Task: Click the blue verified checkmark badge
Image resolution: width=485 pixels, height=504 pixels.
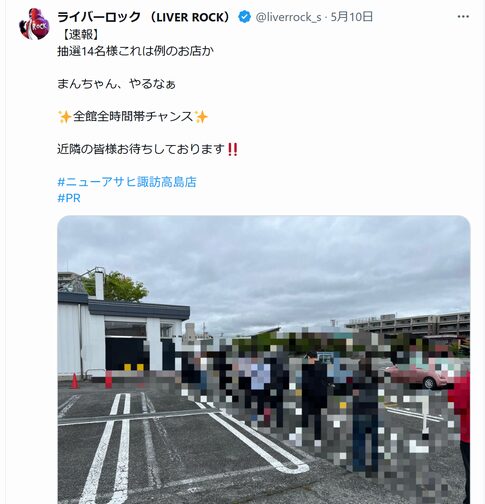Action: [245, 17]
